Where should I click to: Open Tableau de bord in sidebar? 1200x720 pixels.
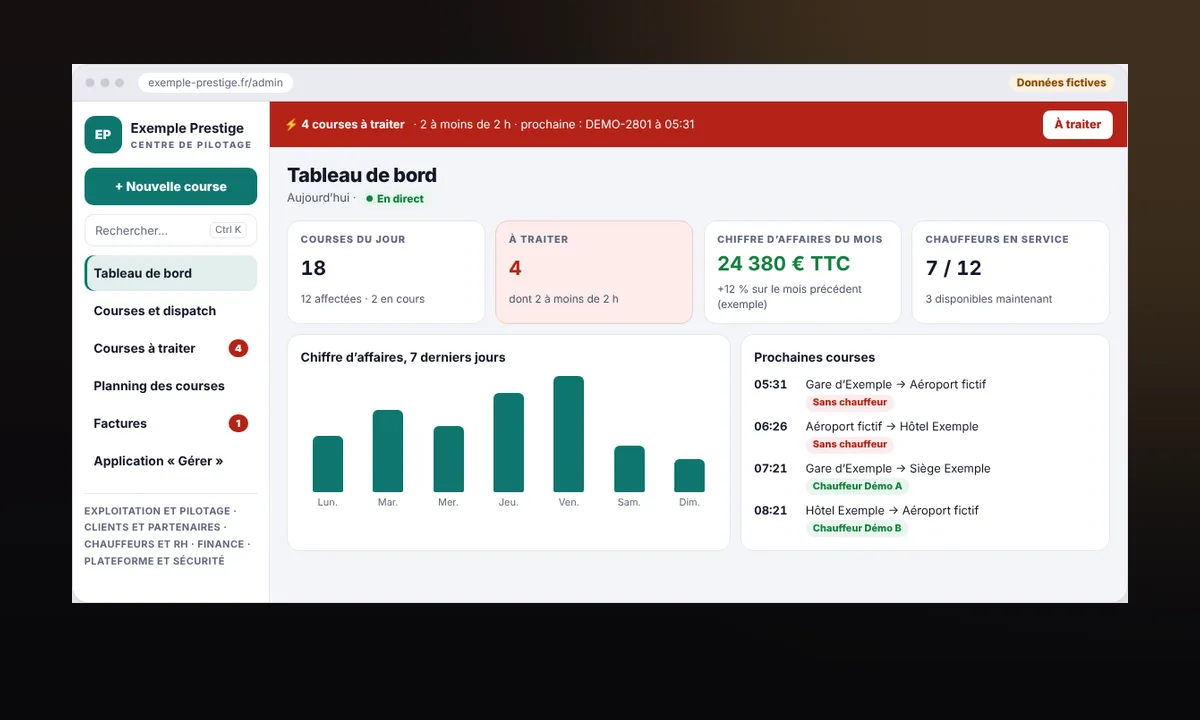pyautogui.click(x=171, y=273)
